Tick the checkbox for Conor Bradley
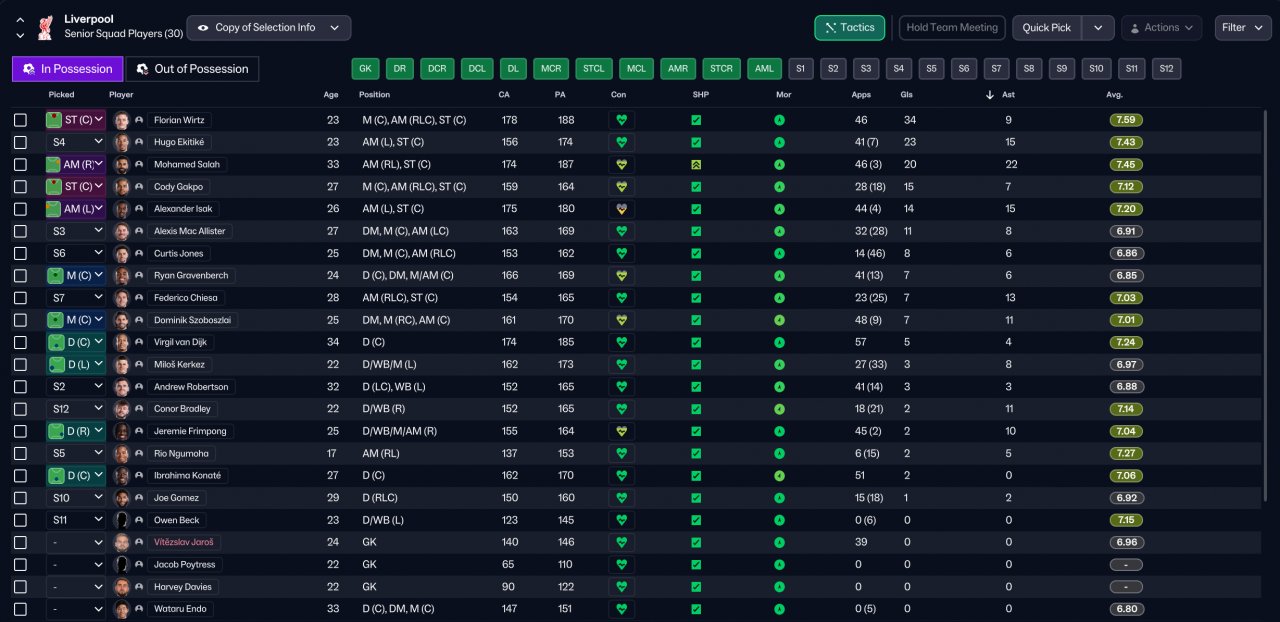The width and height of the screenshot is (1280, 622). (20, 409)
